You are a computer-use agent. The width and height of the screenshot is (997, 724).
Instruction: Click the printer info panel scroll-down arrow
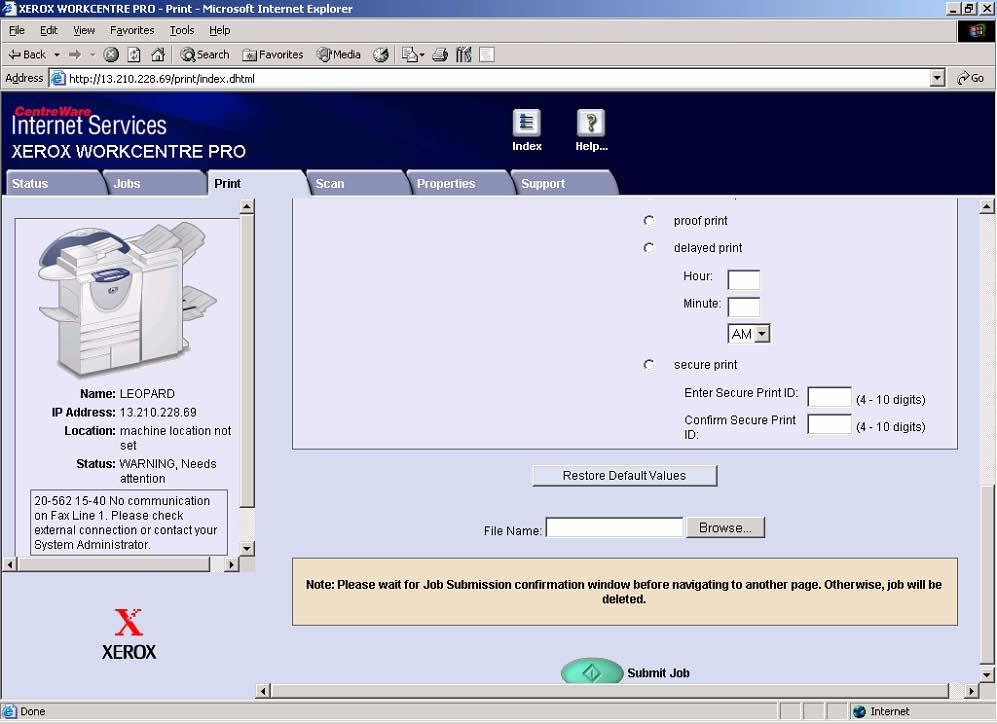tap(247, 548)
